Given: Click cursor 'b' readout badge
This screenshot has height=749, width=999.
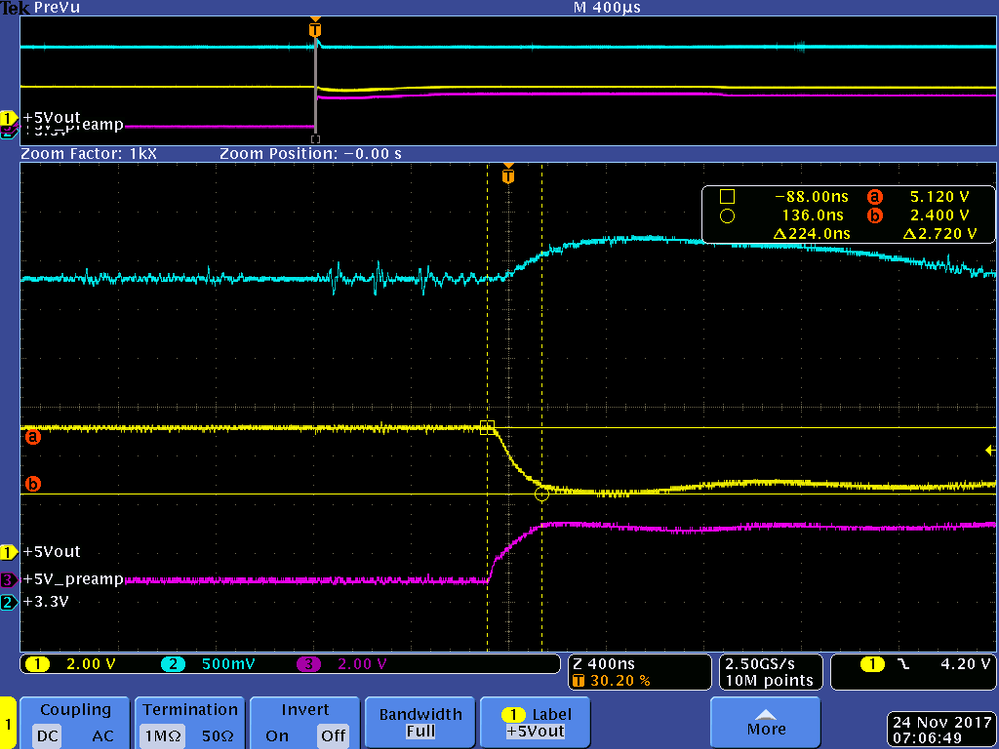Looking at the screenshot, I should tap(875, 216).
